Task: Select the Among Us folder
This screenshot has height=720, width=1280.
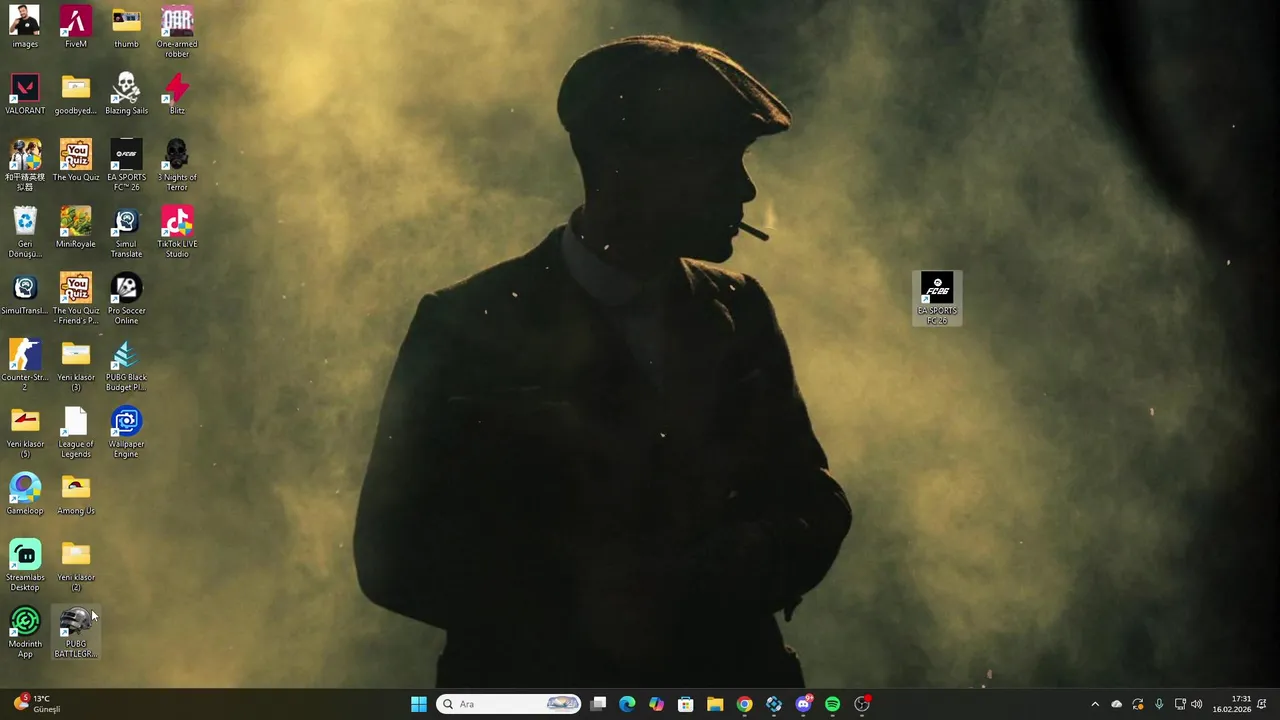Action: (76, 495)
